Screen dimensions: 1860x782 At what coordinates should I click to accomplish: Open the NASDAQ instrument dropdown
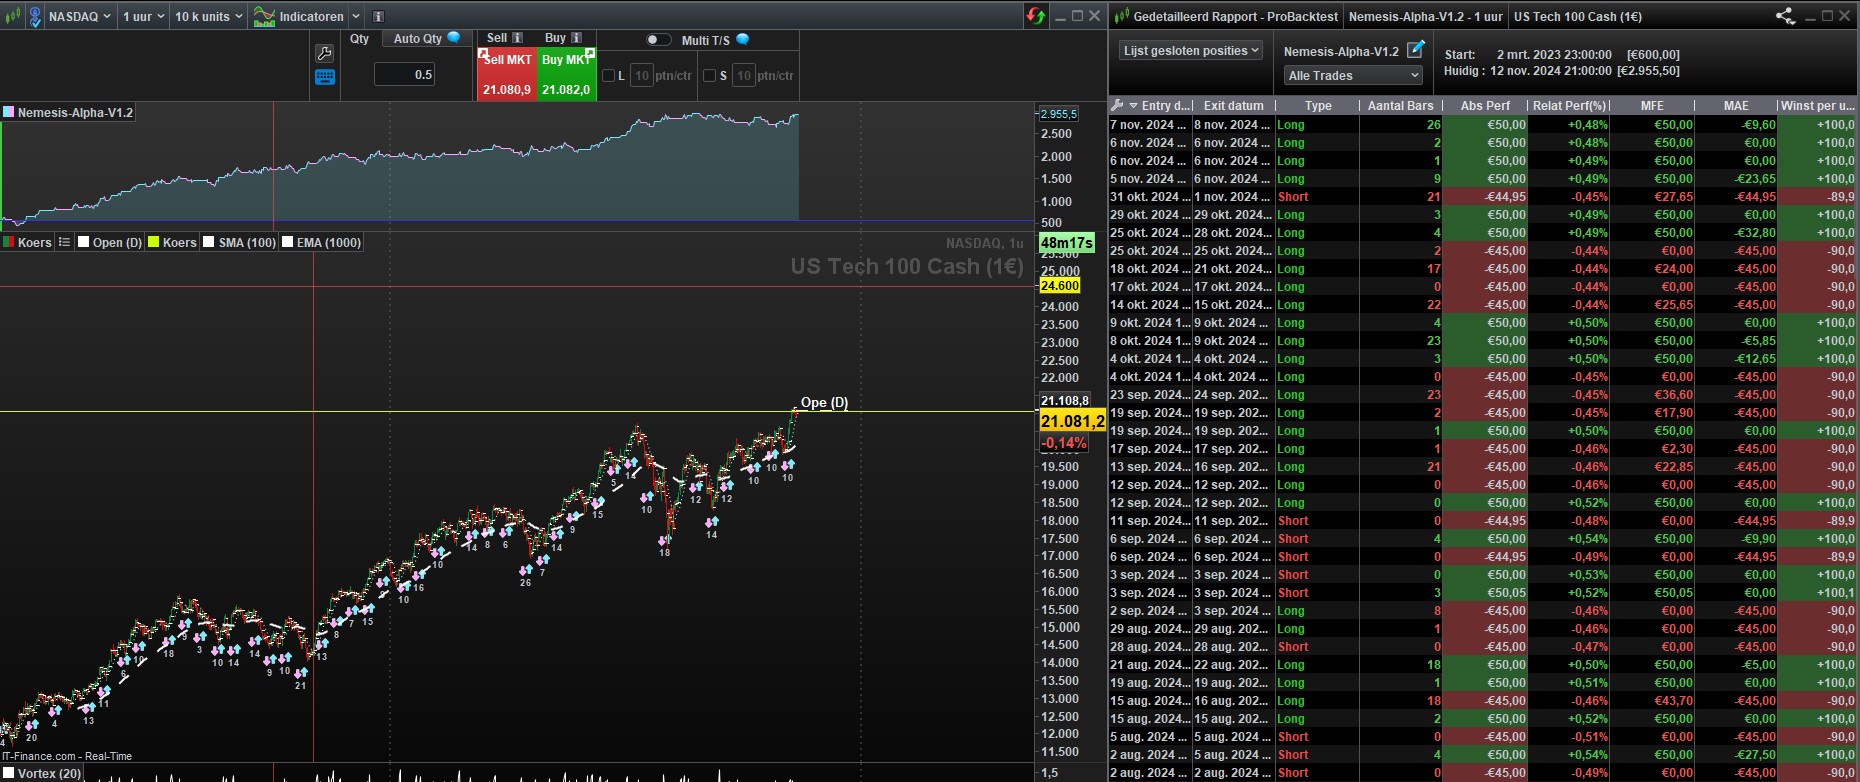[79, 16]
